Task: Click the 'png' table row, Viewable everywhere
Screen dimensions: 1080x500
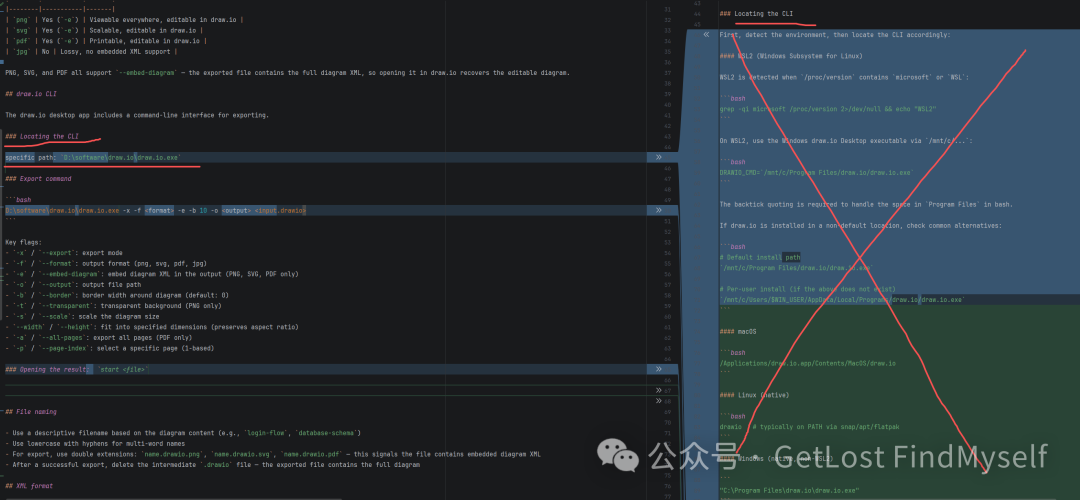Action: click(123, 19)
